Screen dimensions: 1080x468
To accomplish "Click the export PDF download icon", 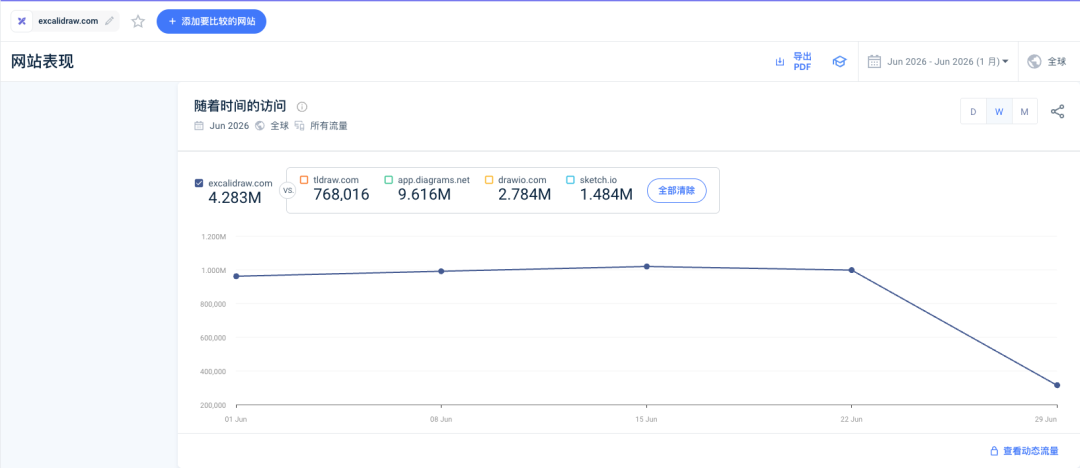I will [780, 62].
